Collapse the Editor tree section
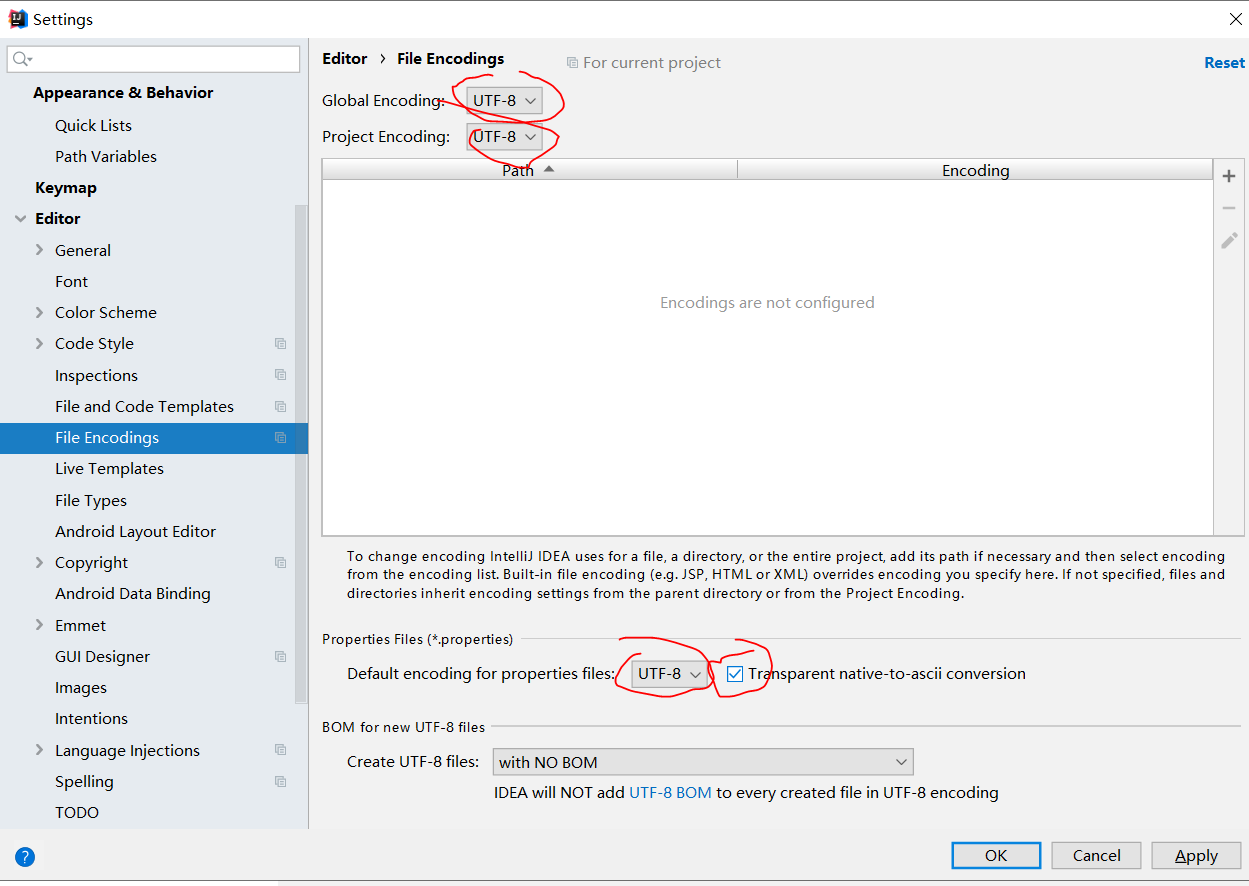1249x886 pixels. point(20,218)
